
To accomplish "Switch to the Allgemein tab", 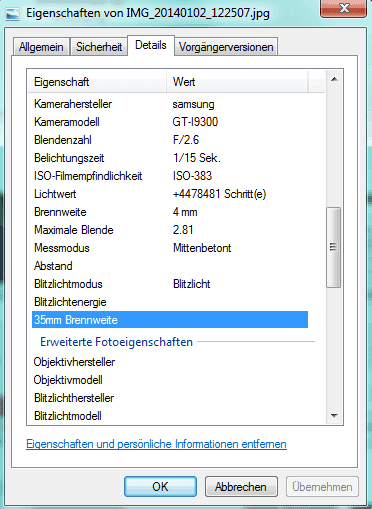I will point(41,47).
